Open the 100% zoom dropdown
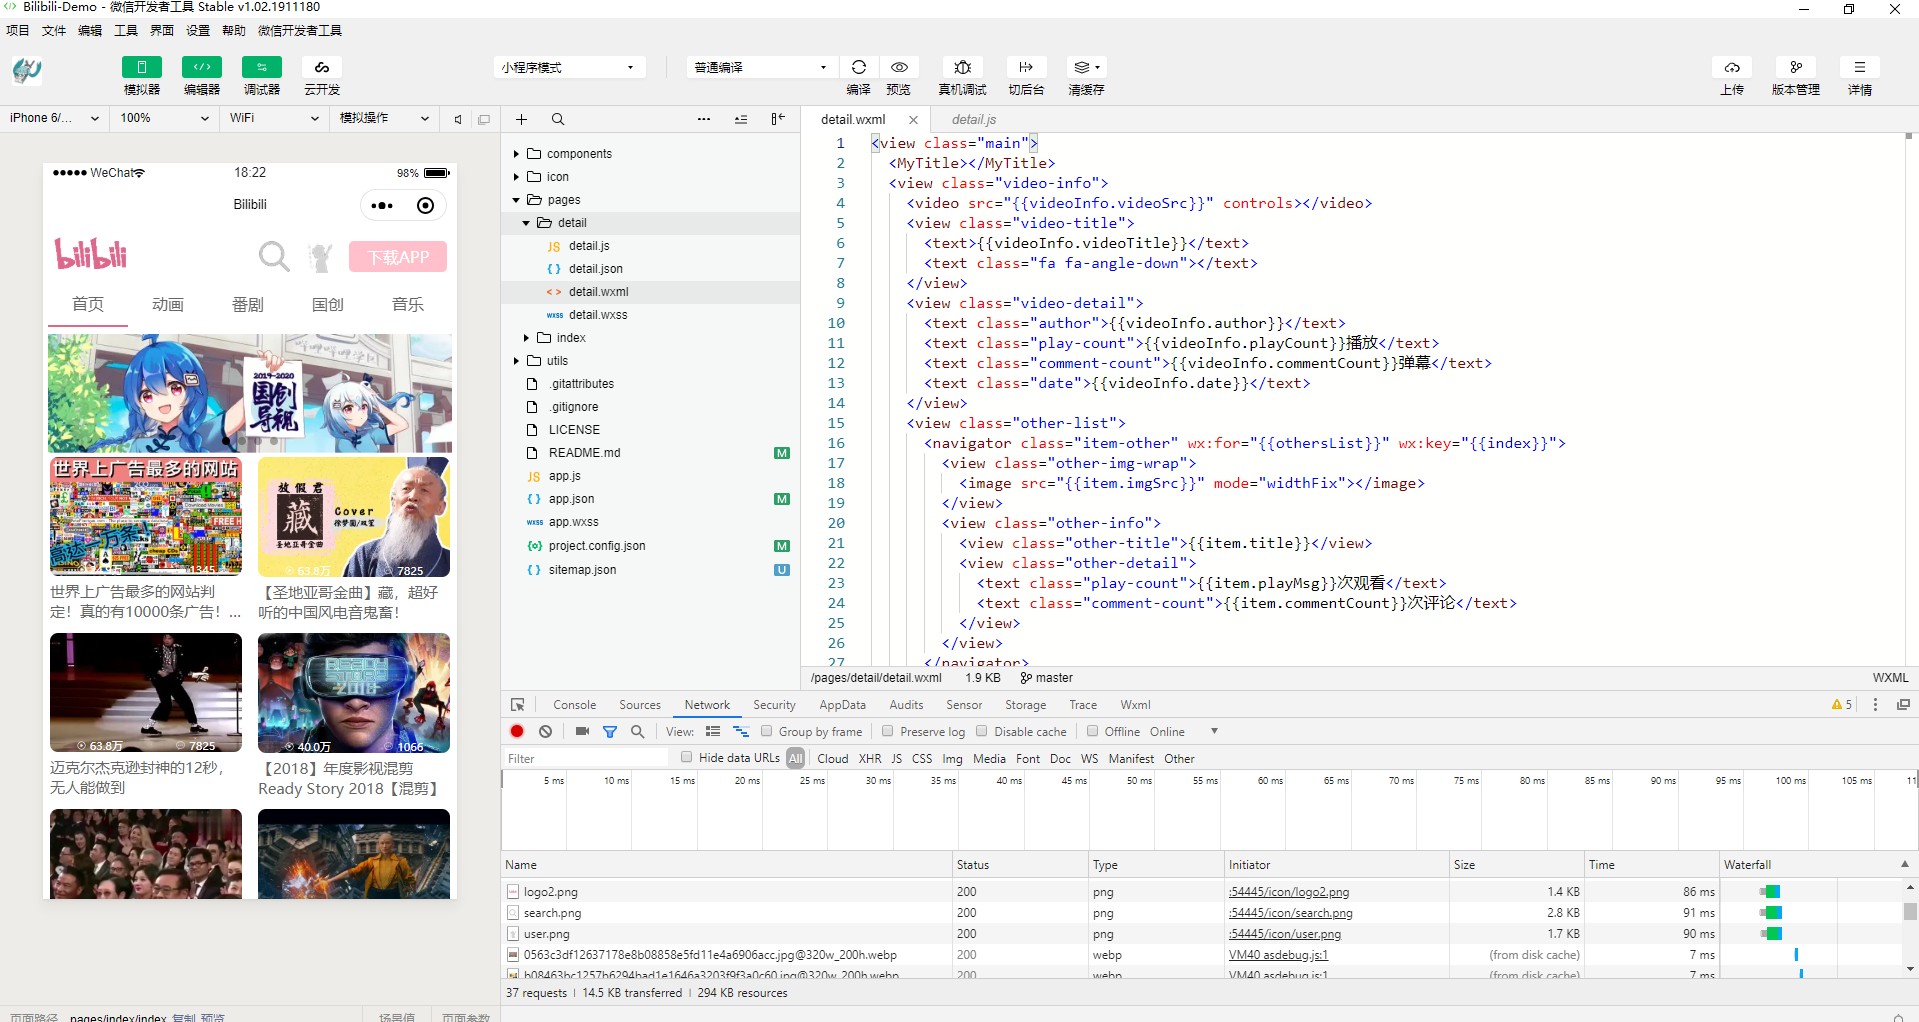 tap(164, 118)
